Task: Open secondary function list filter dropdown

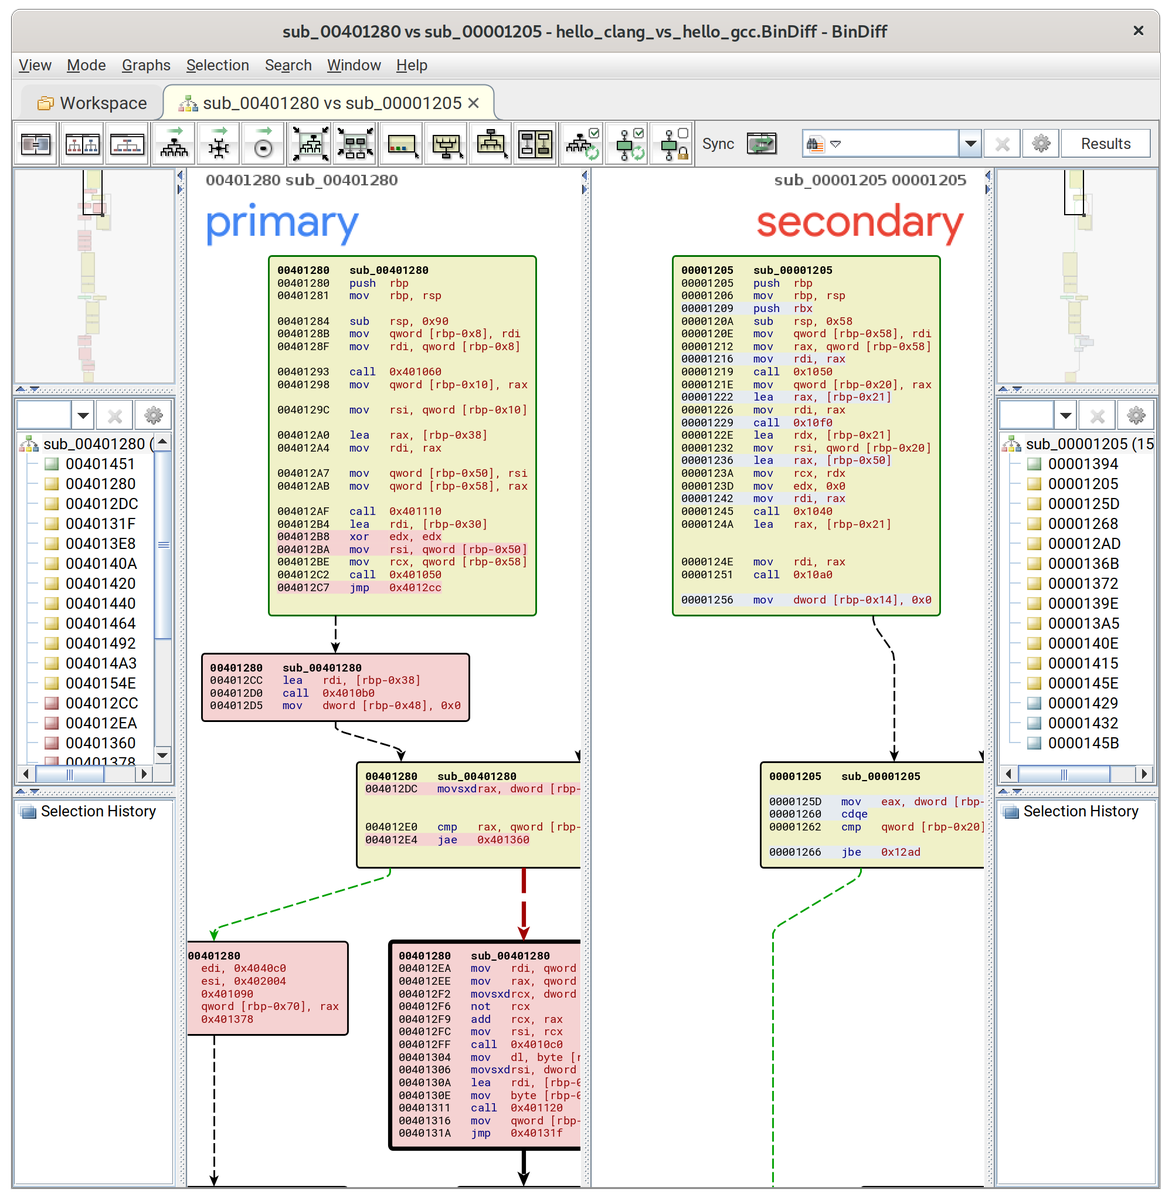Action: (1065, 414)
